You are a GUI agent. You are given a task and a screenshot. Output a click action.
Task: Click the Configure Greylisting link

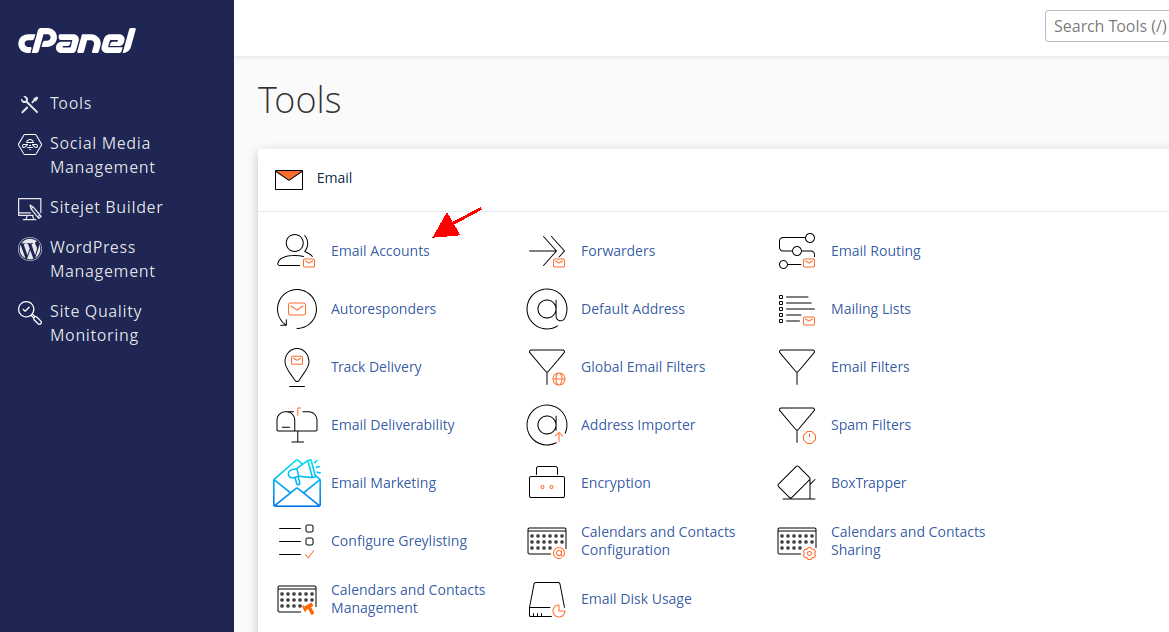399,541
